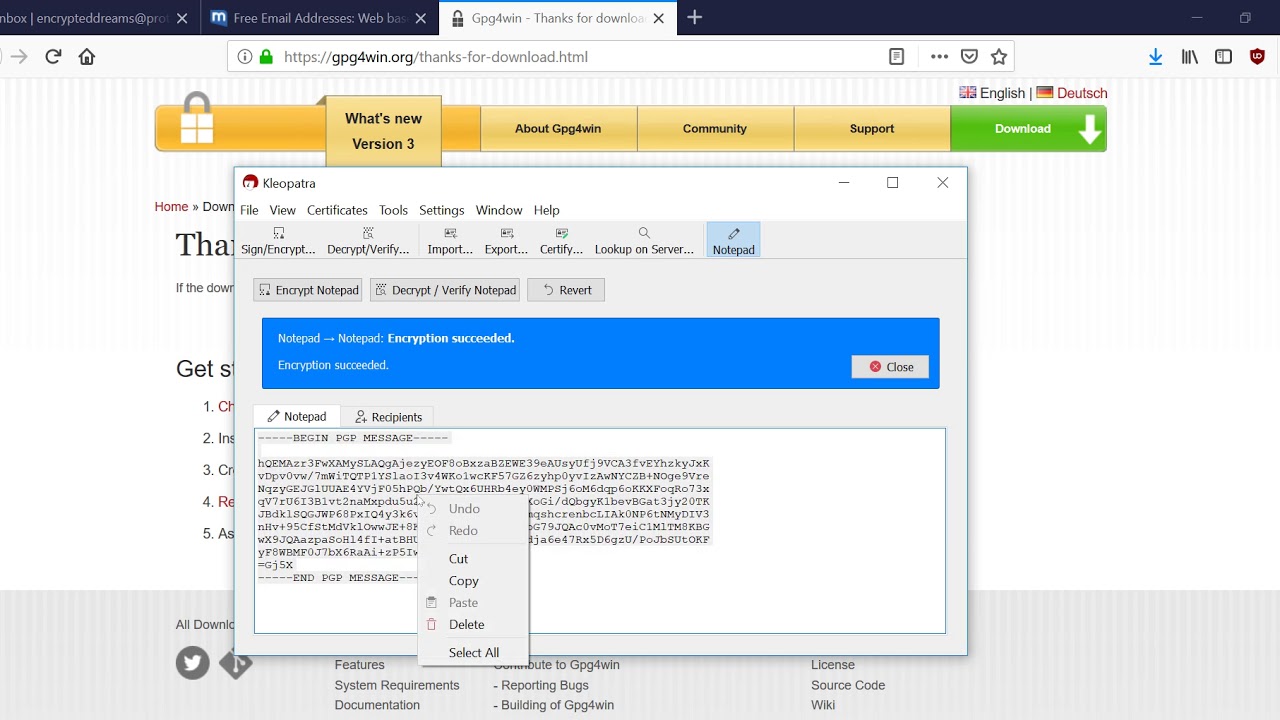The height and width of the screenshot is (720, 1280).
Task: Open Kleopatra Help menu
Action: click(546, 210)
